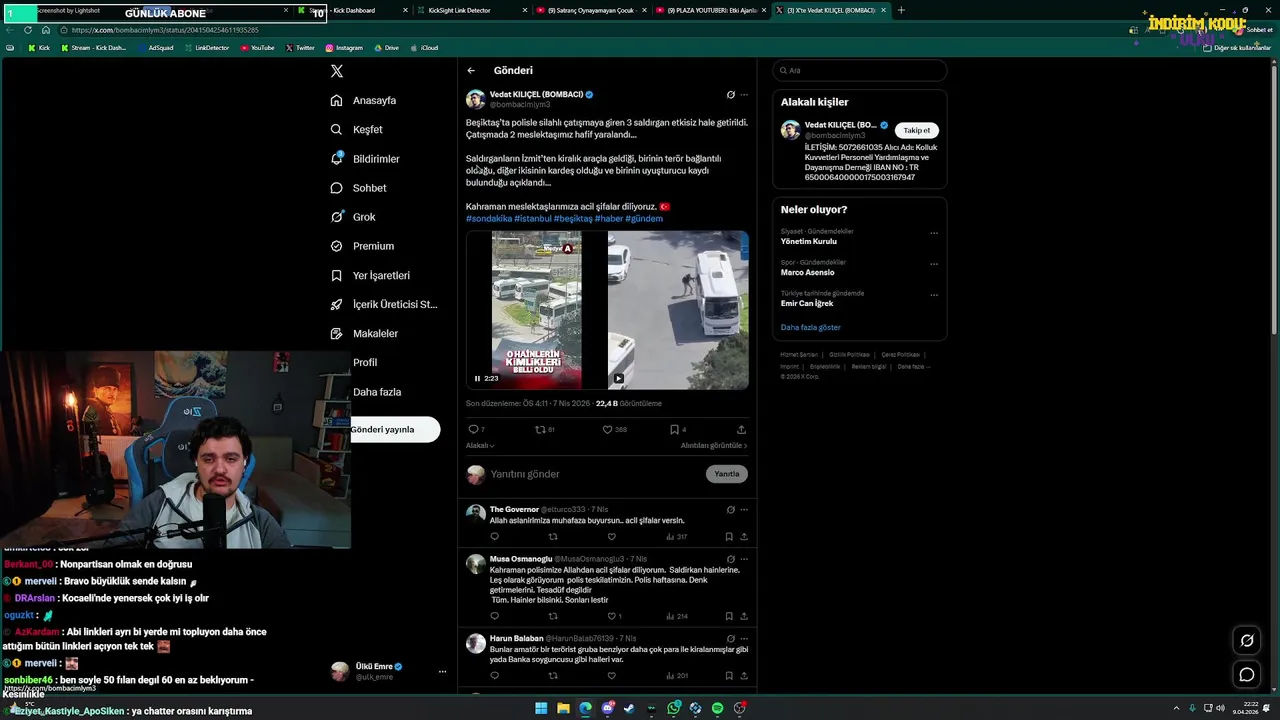Click Takip et follow button
The height and width of the screenshot is (720, 1280).
[917, 131]
